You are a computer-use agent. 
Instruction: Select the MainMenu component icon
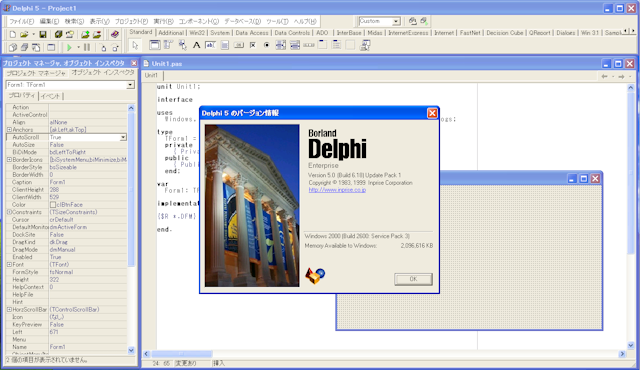169,45
